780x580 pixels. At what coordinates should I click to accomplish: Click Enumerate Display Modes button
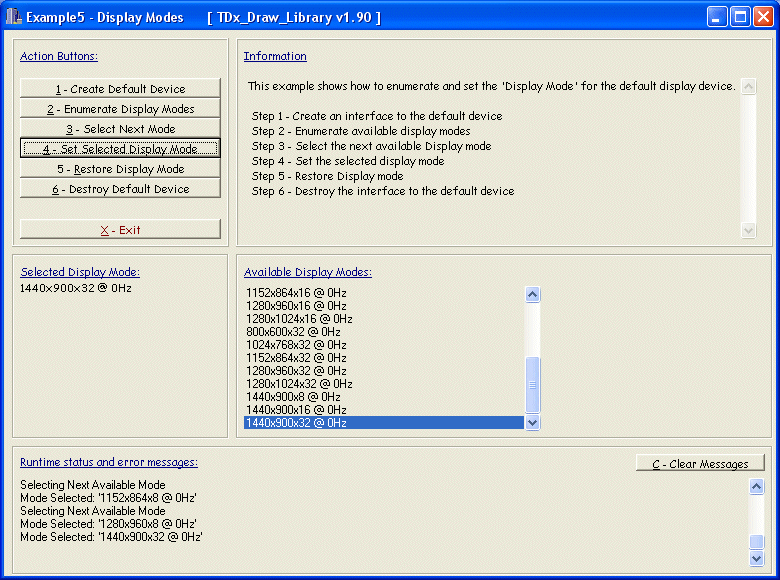[120, 109]
